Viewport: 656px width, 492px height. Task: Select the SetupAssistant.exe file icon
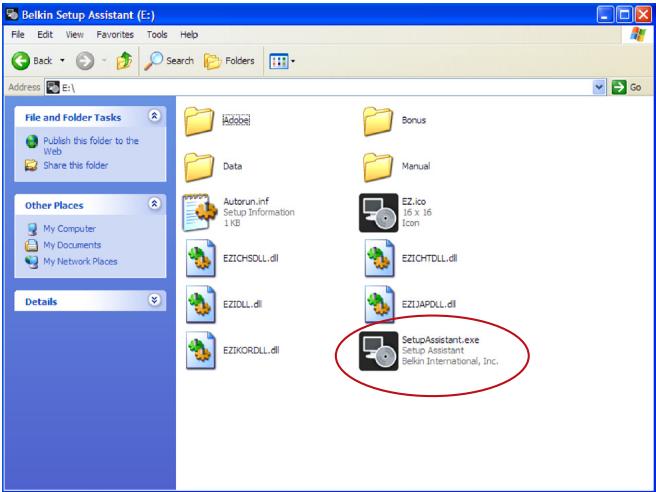coord(379,351)
